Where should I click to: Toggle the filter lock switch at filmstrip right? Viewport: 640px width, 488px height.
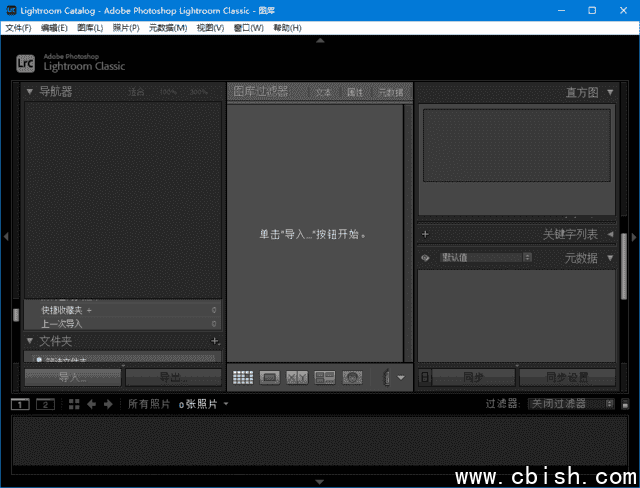click(x=625, y=404)
